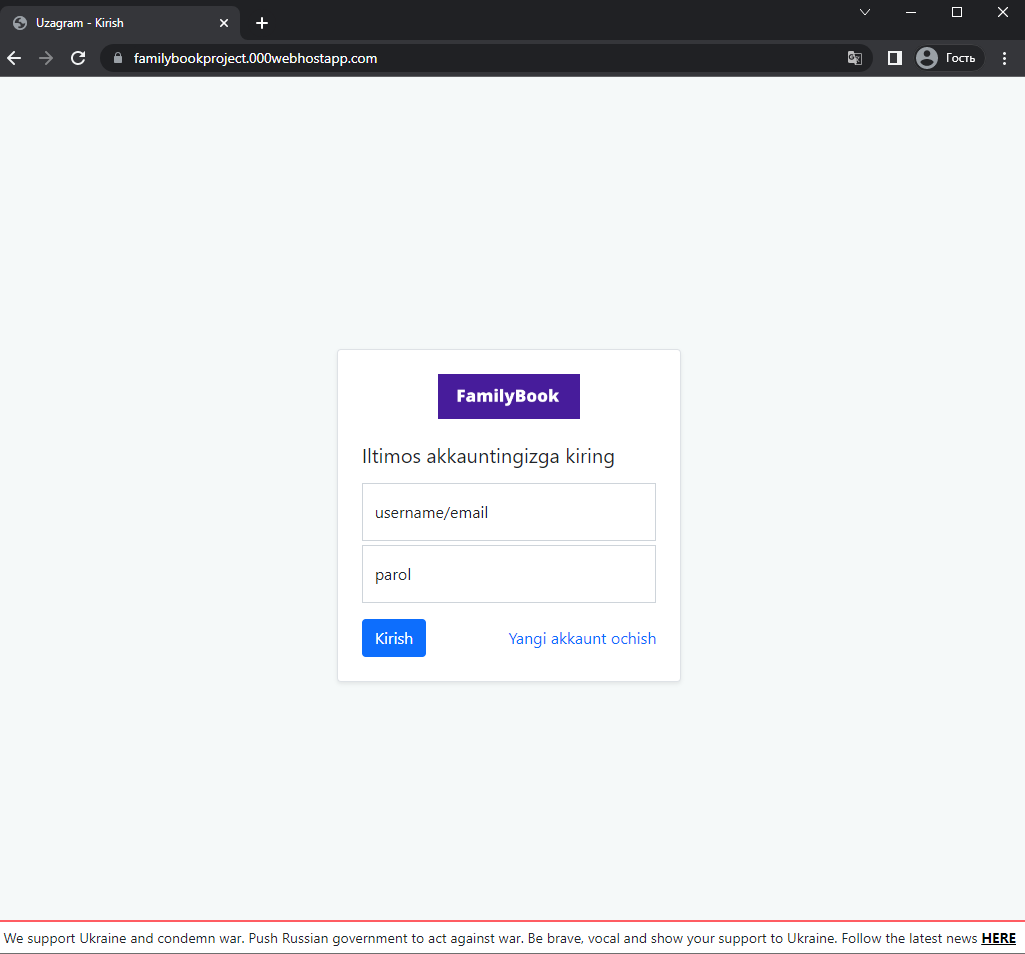Viewport: 1025px width, 954px height.
Task: Minimize the browser window
Action: click(911, 12)
